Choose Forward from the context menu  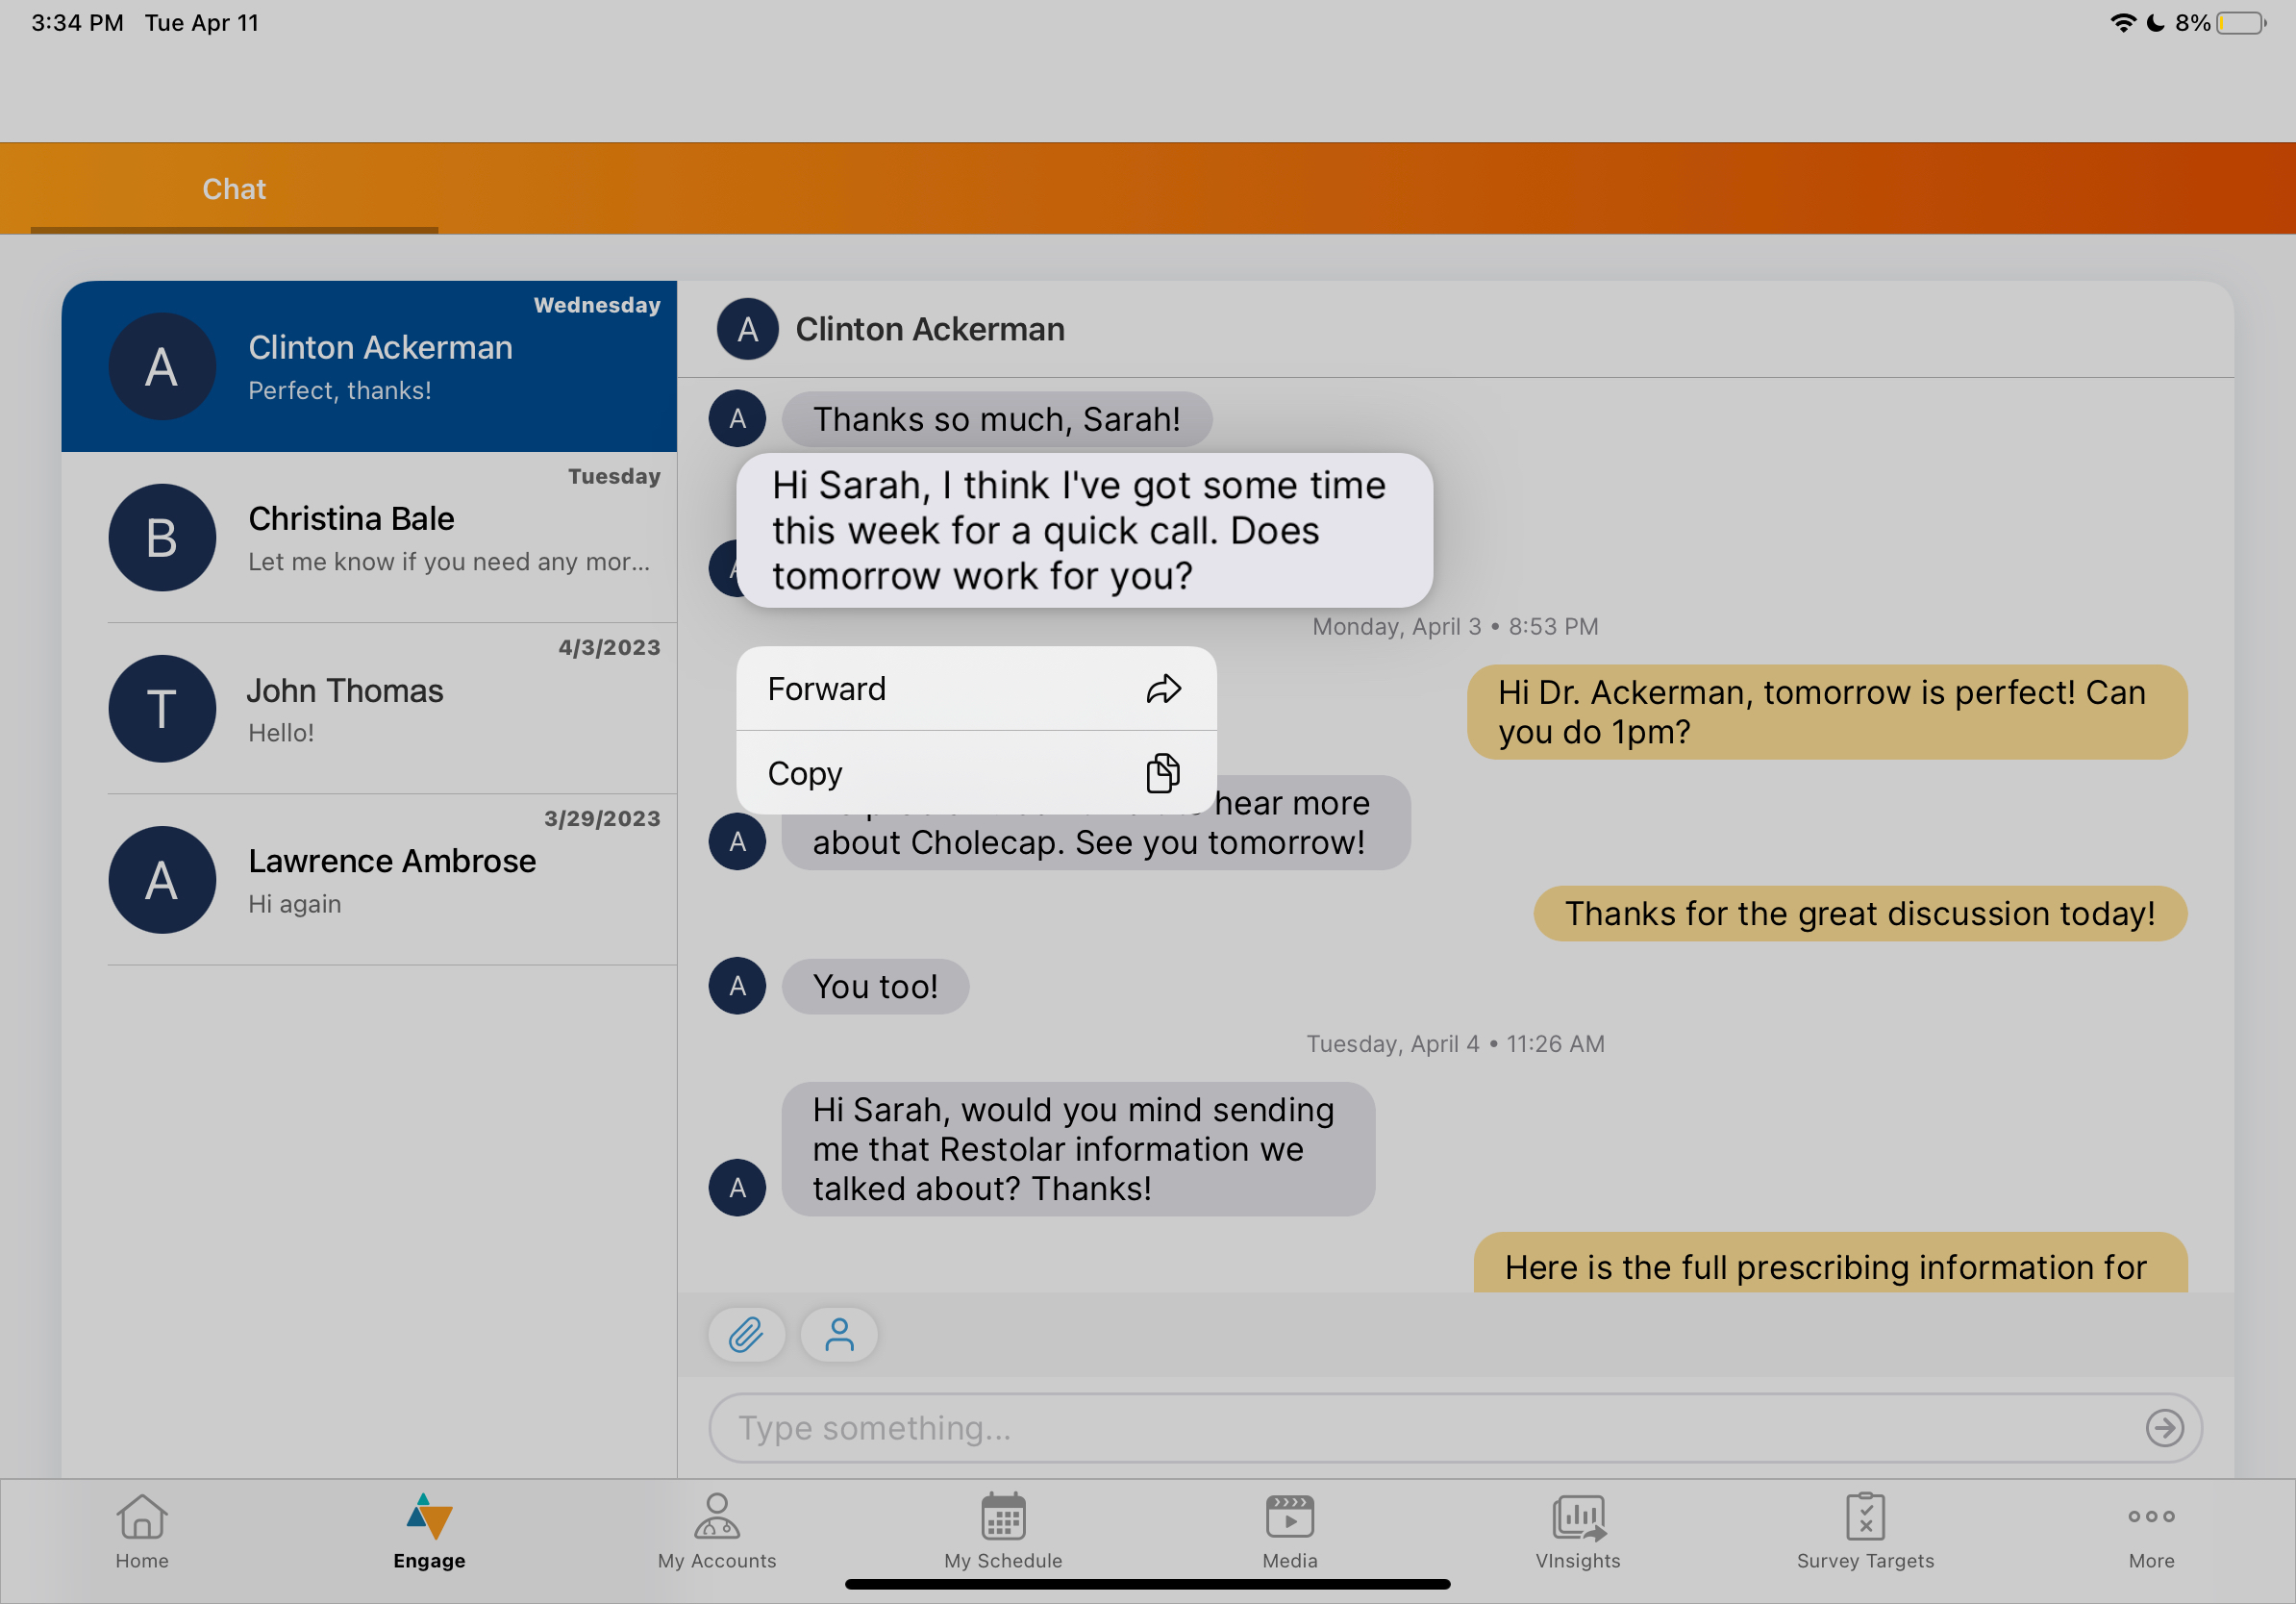tap(976, 689)
